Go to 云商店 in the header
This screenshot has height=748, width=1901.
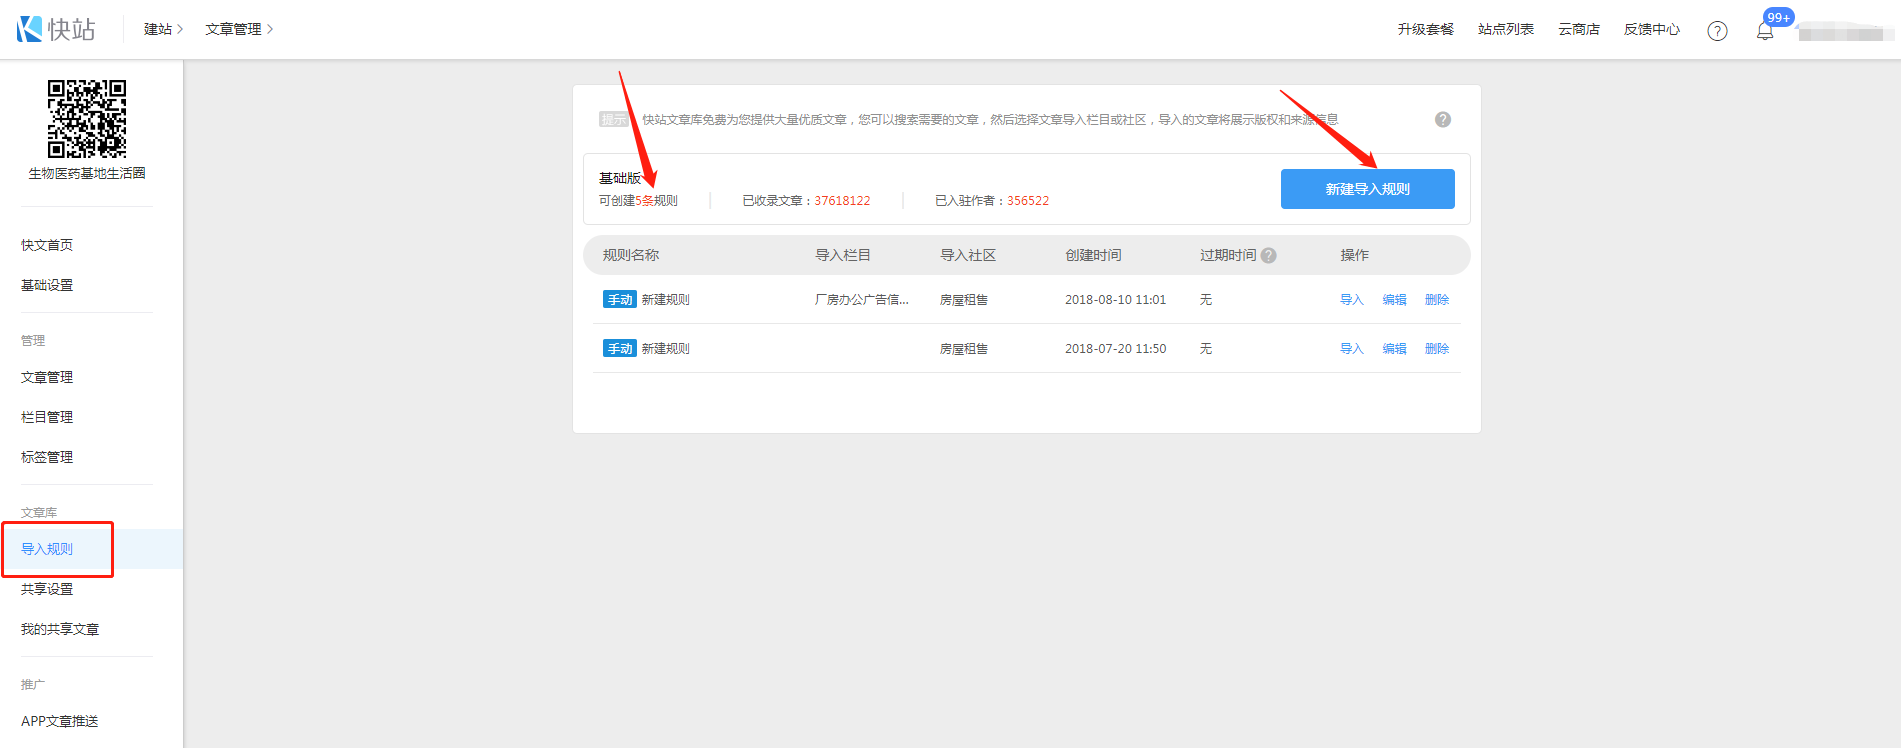point(1578,29)
